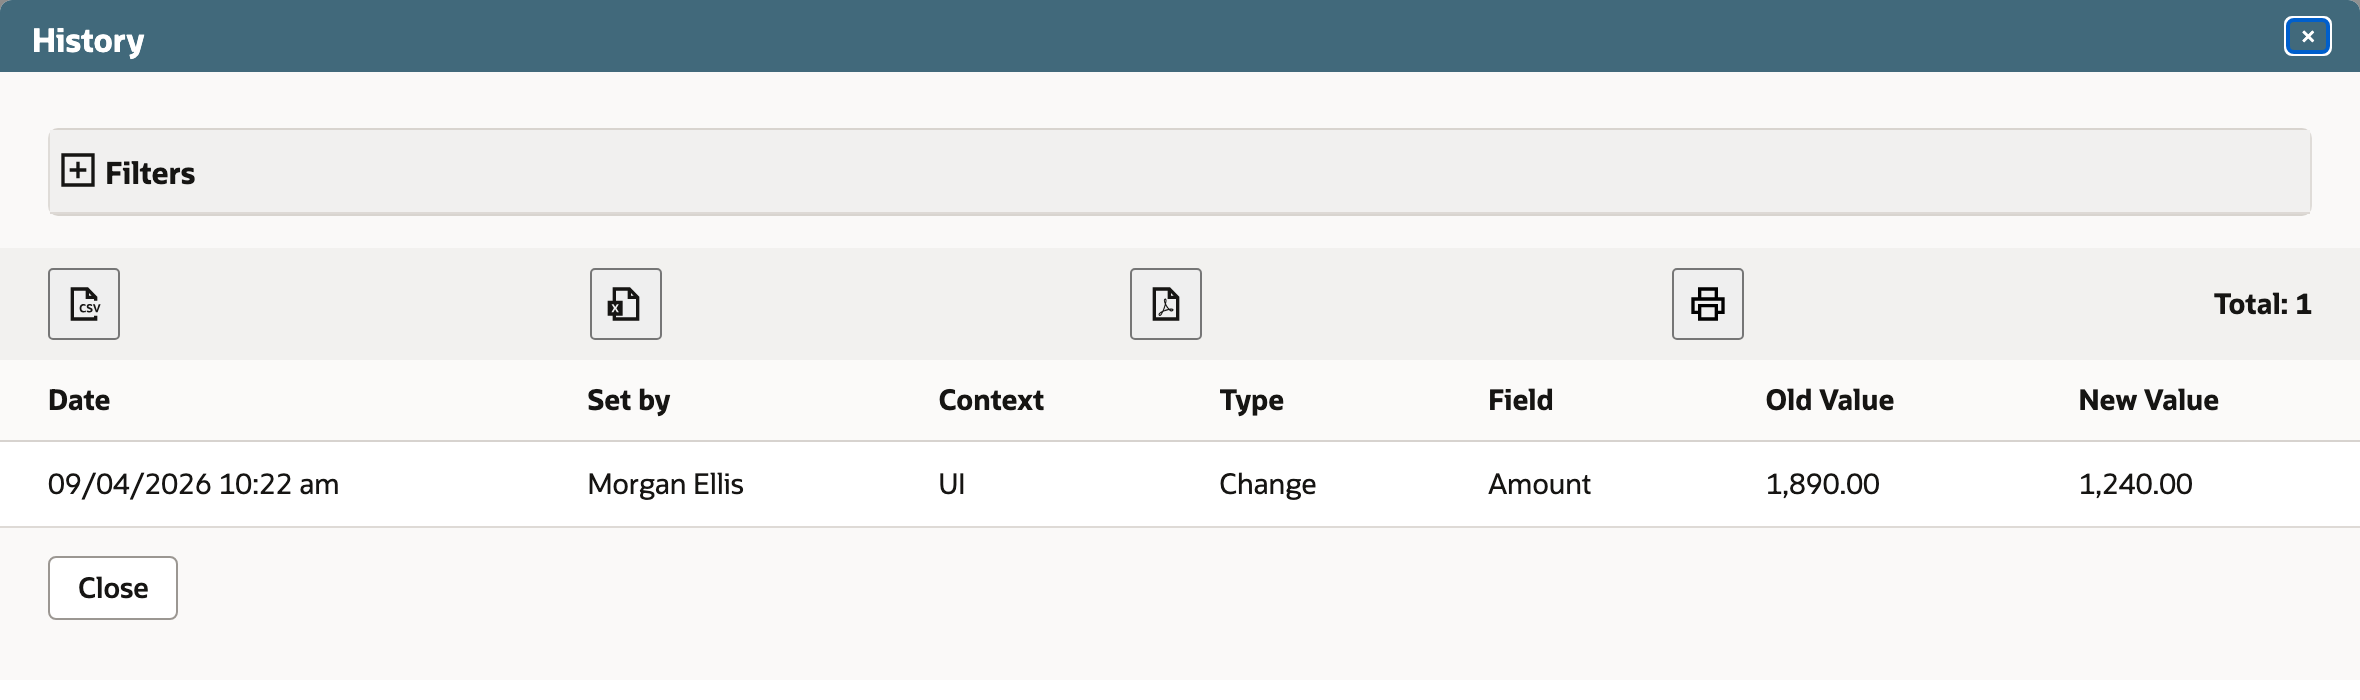
Task: Click the History dialog title
Action: pos(88,40)
